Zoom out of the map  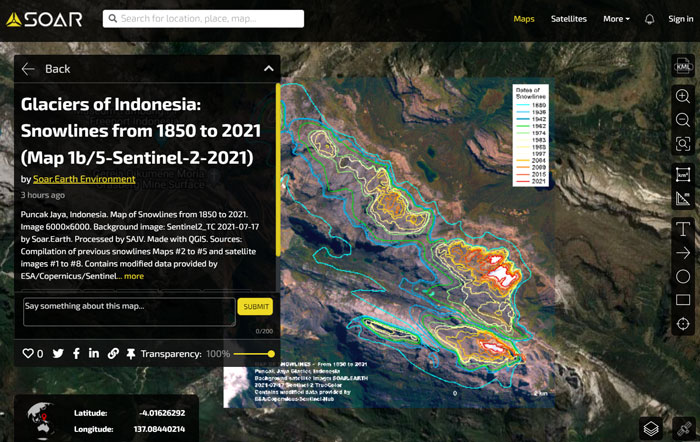[683, 120]
